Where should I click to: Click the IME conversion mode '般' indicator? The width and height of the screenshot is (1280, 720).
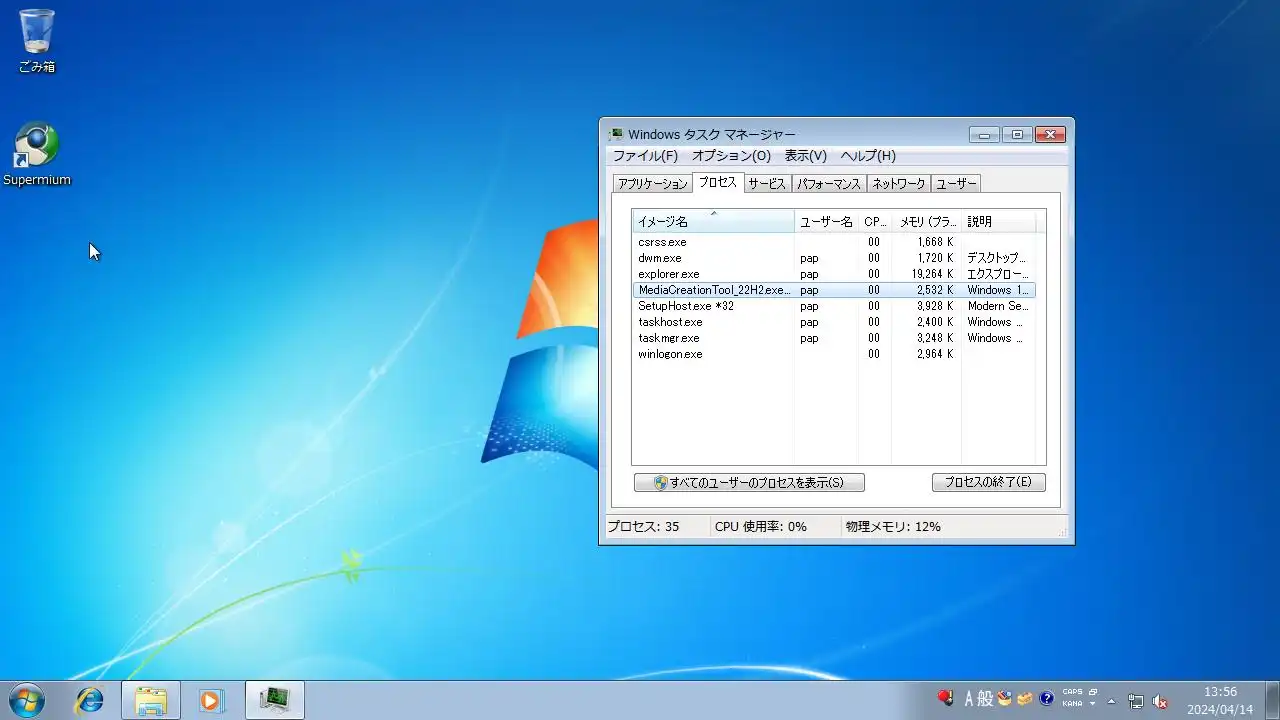985,699
